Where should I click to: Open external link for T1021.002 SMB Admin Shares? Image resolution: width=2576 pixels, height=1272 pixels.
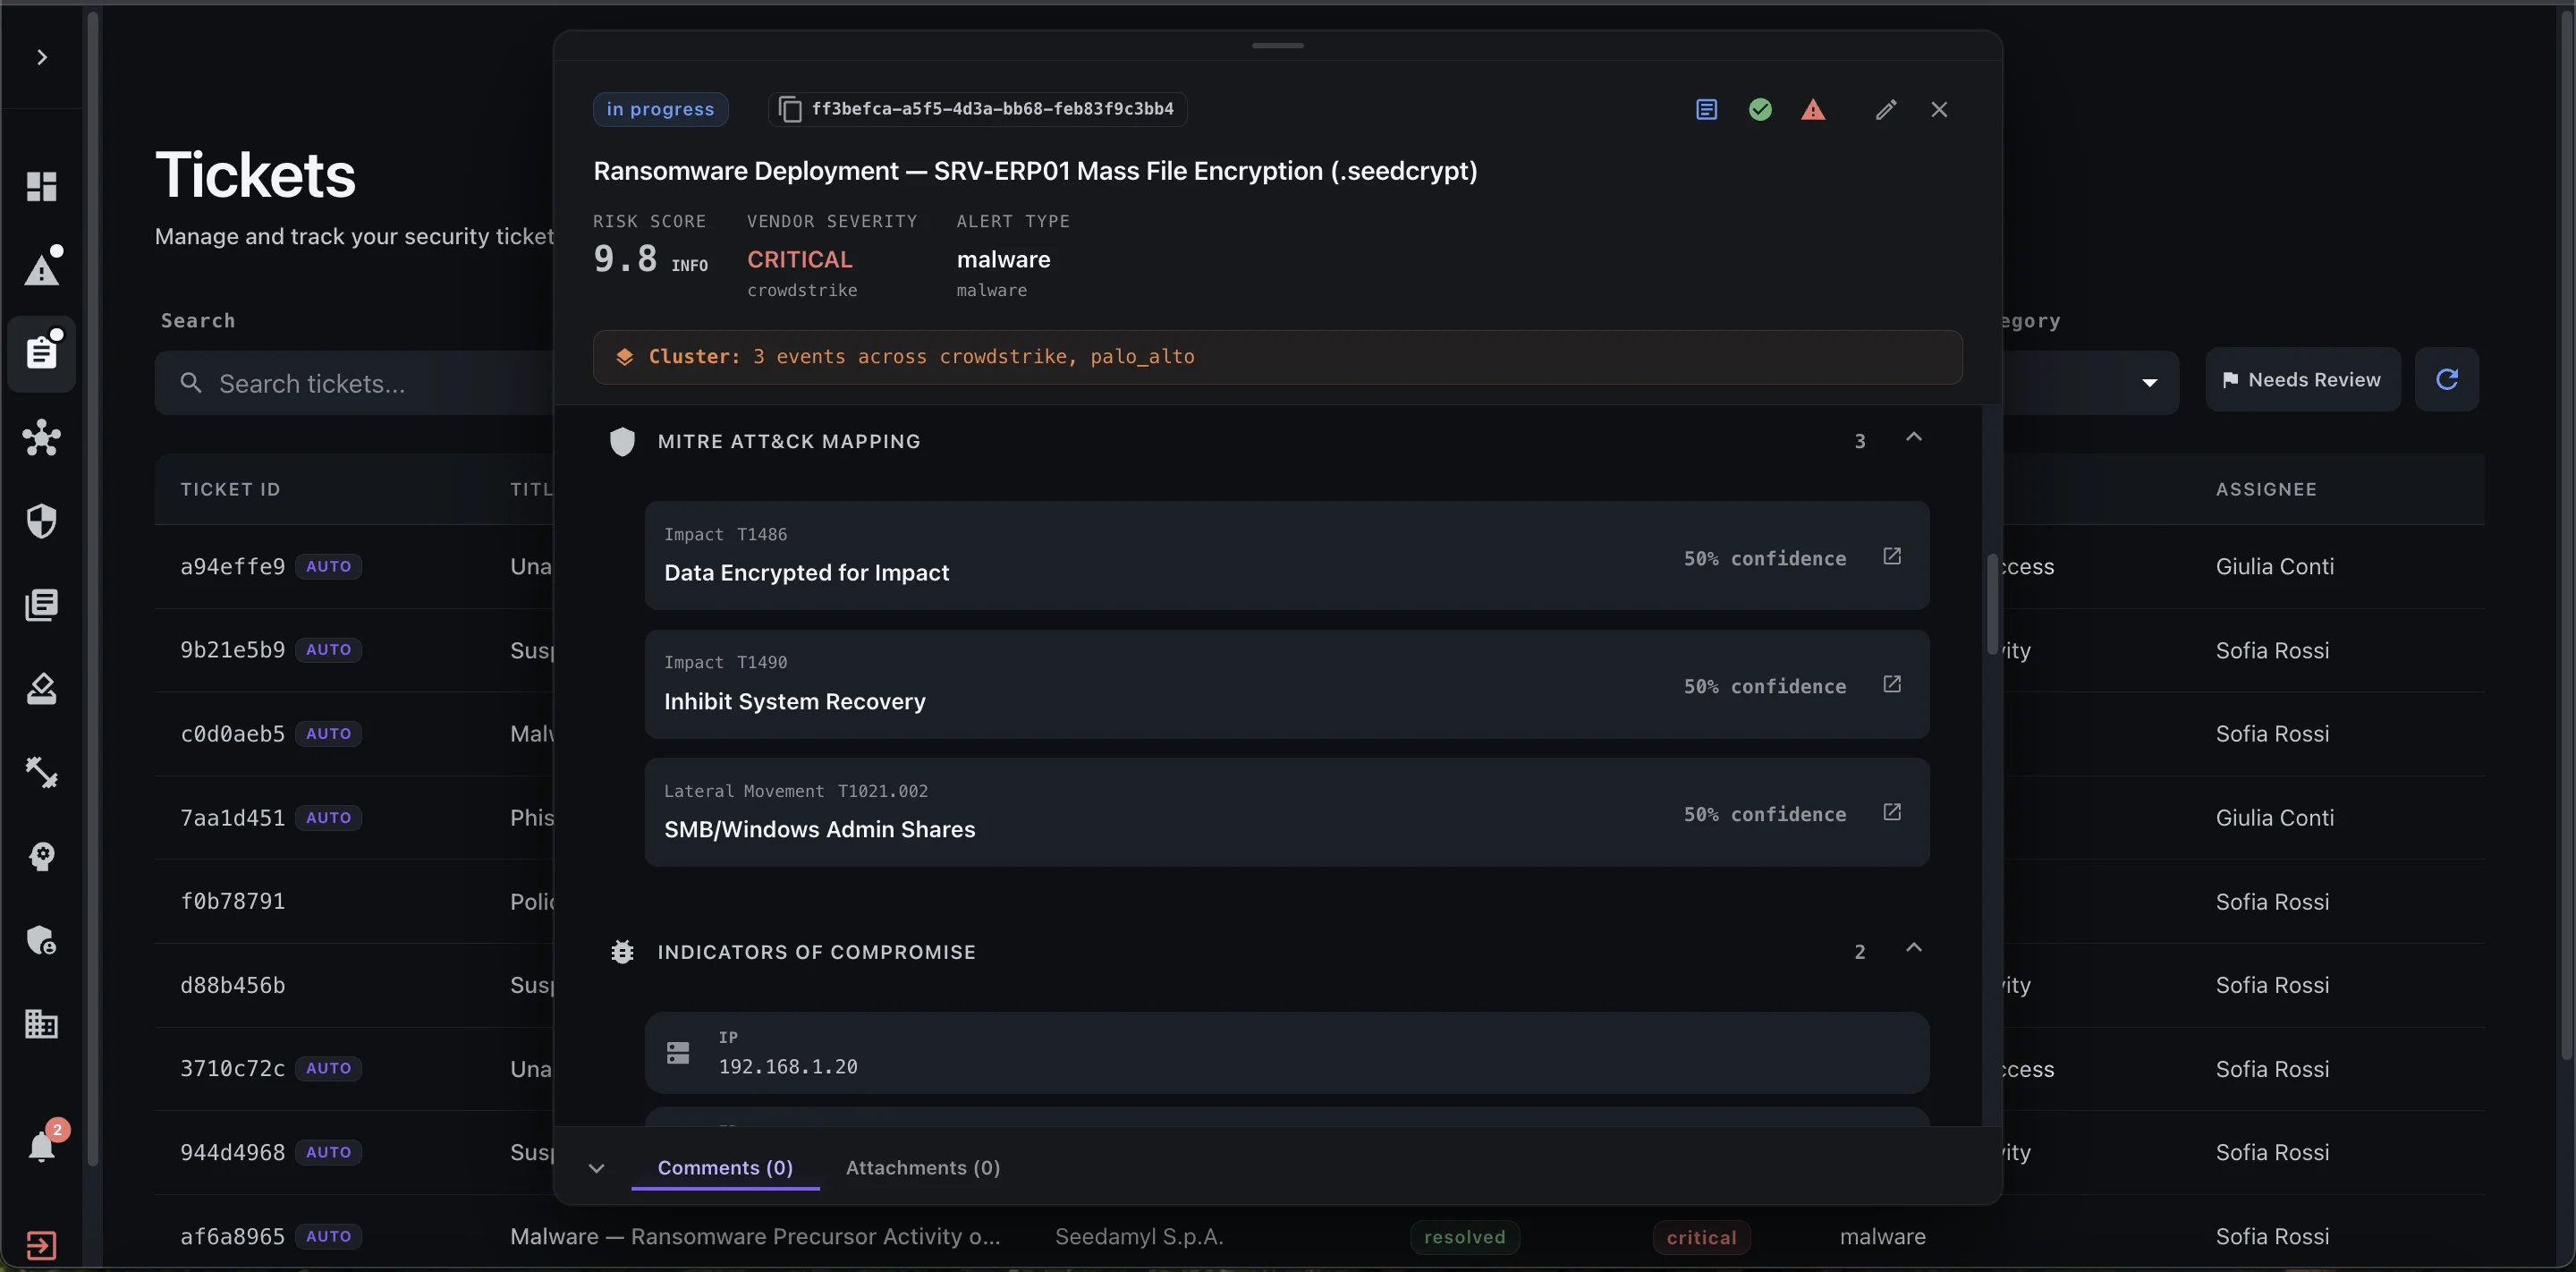(x=1891, y=812)
